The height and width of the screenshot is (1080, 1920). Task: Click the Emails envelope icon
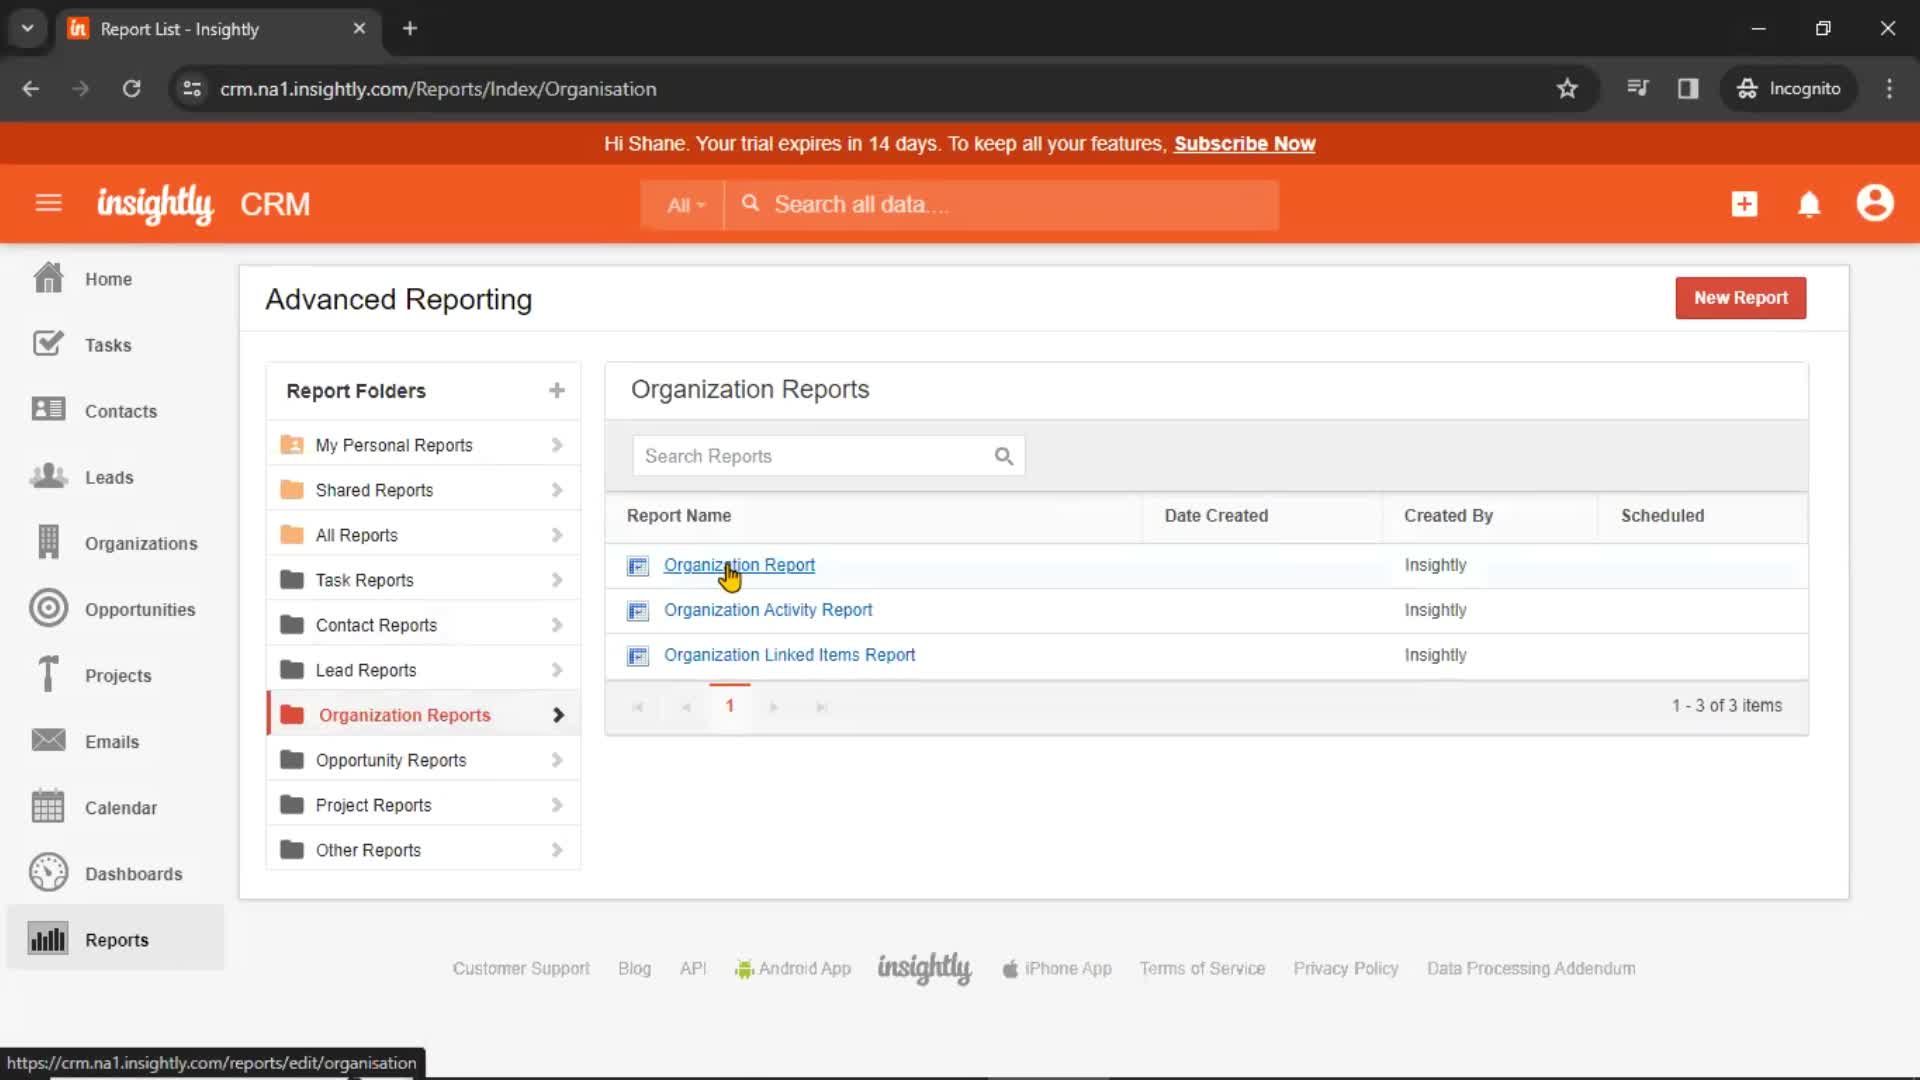coord(48,741)
